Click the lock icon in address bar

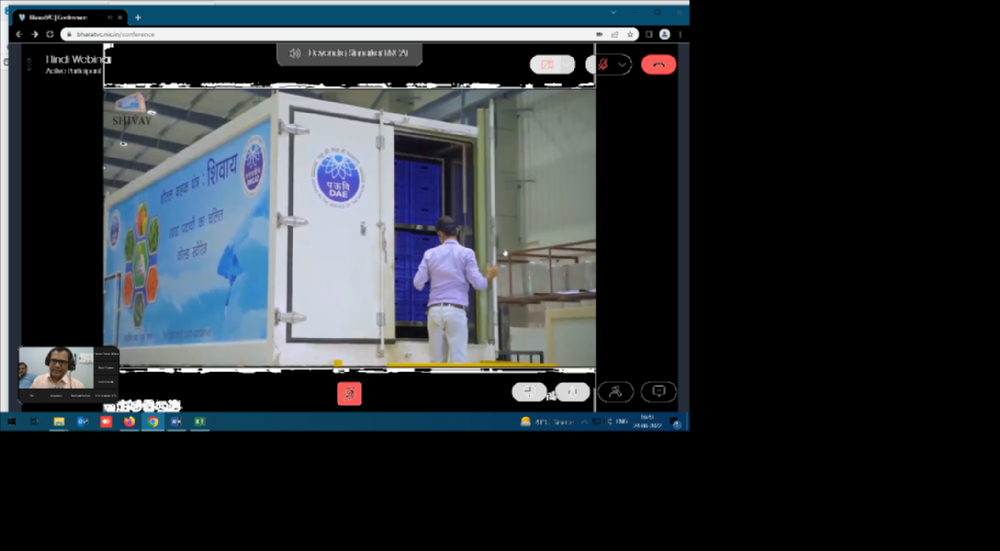click(69, 34)
